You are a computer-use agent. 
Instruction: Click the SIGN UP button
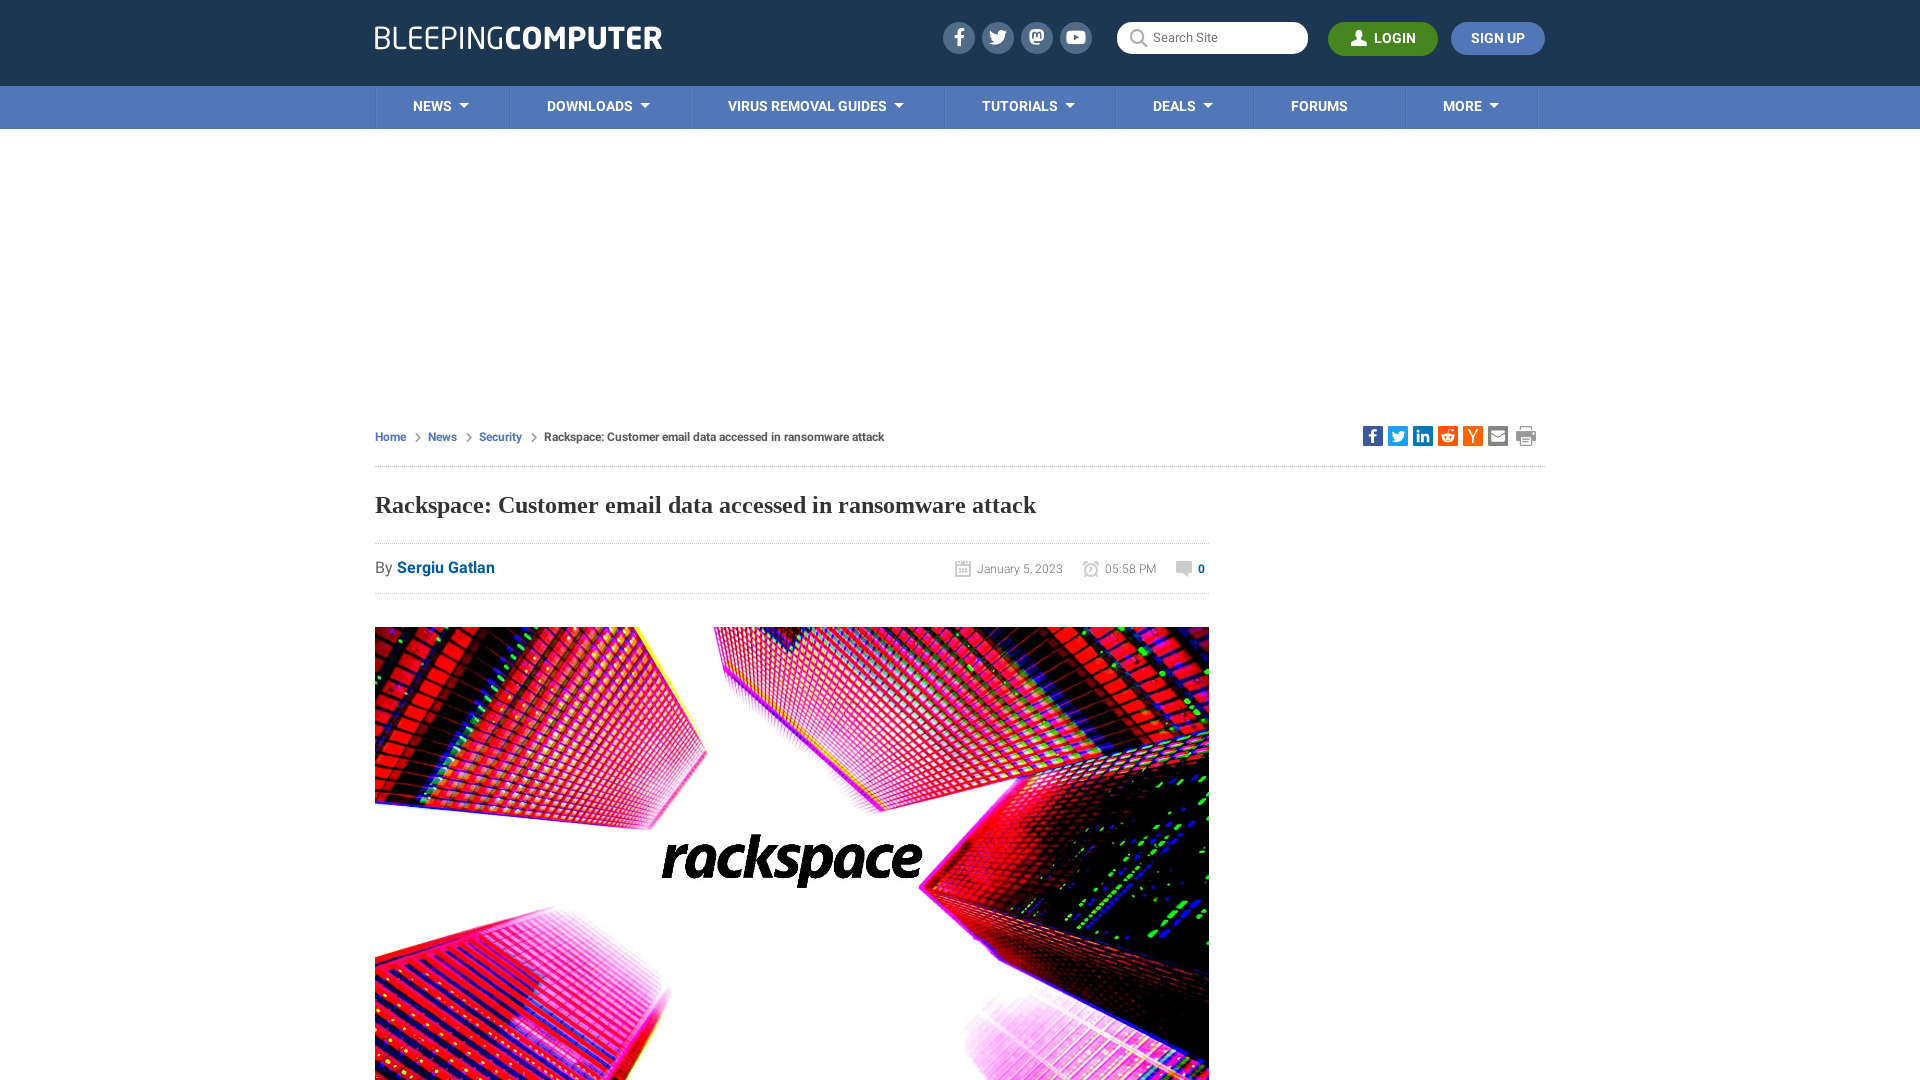click(x=1497, y=38)
